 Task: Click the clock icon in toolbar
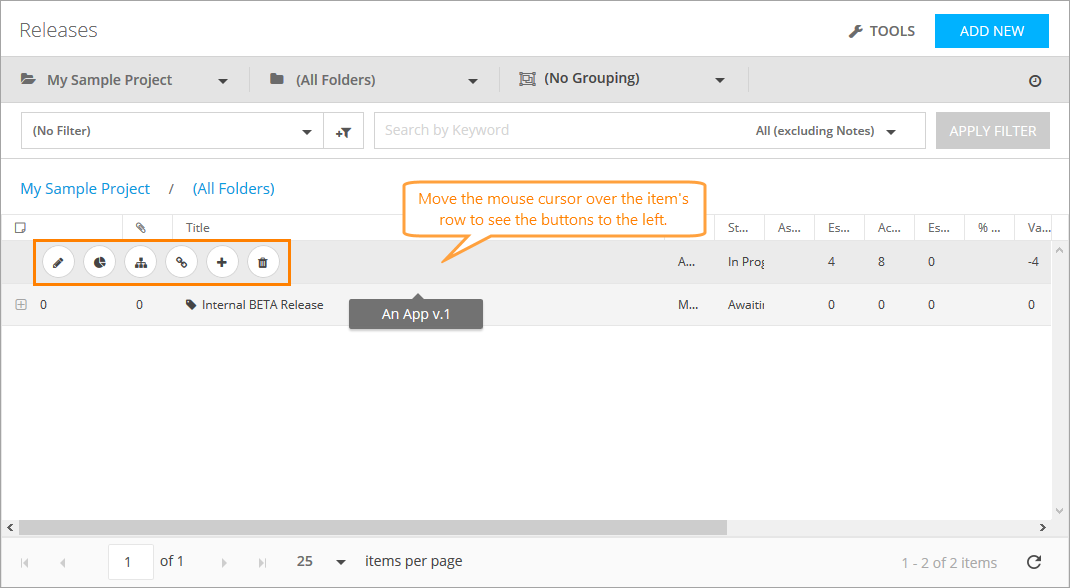[1035, 81]
